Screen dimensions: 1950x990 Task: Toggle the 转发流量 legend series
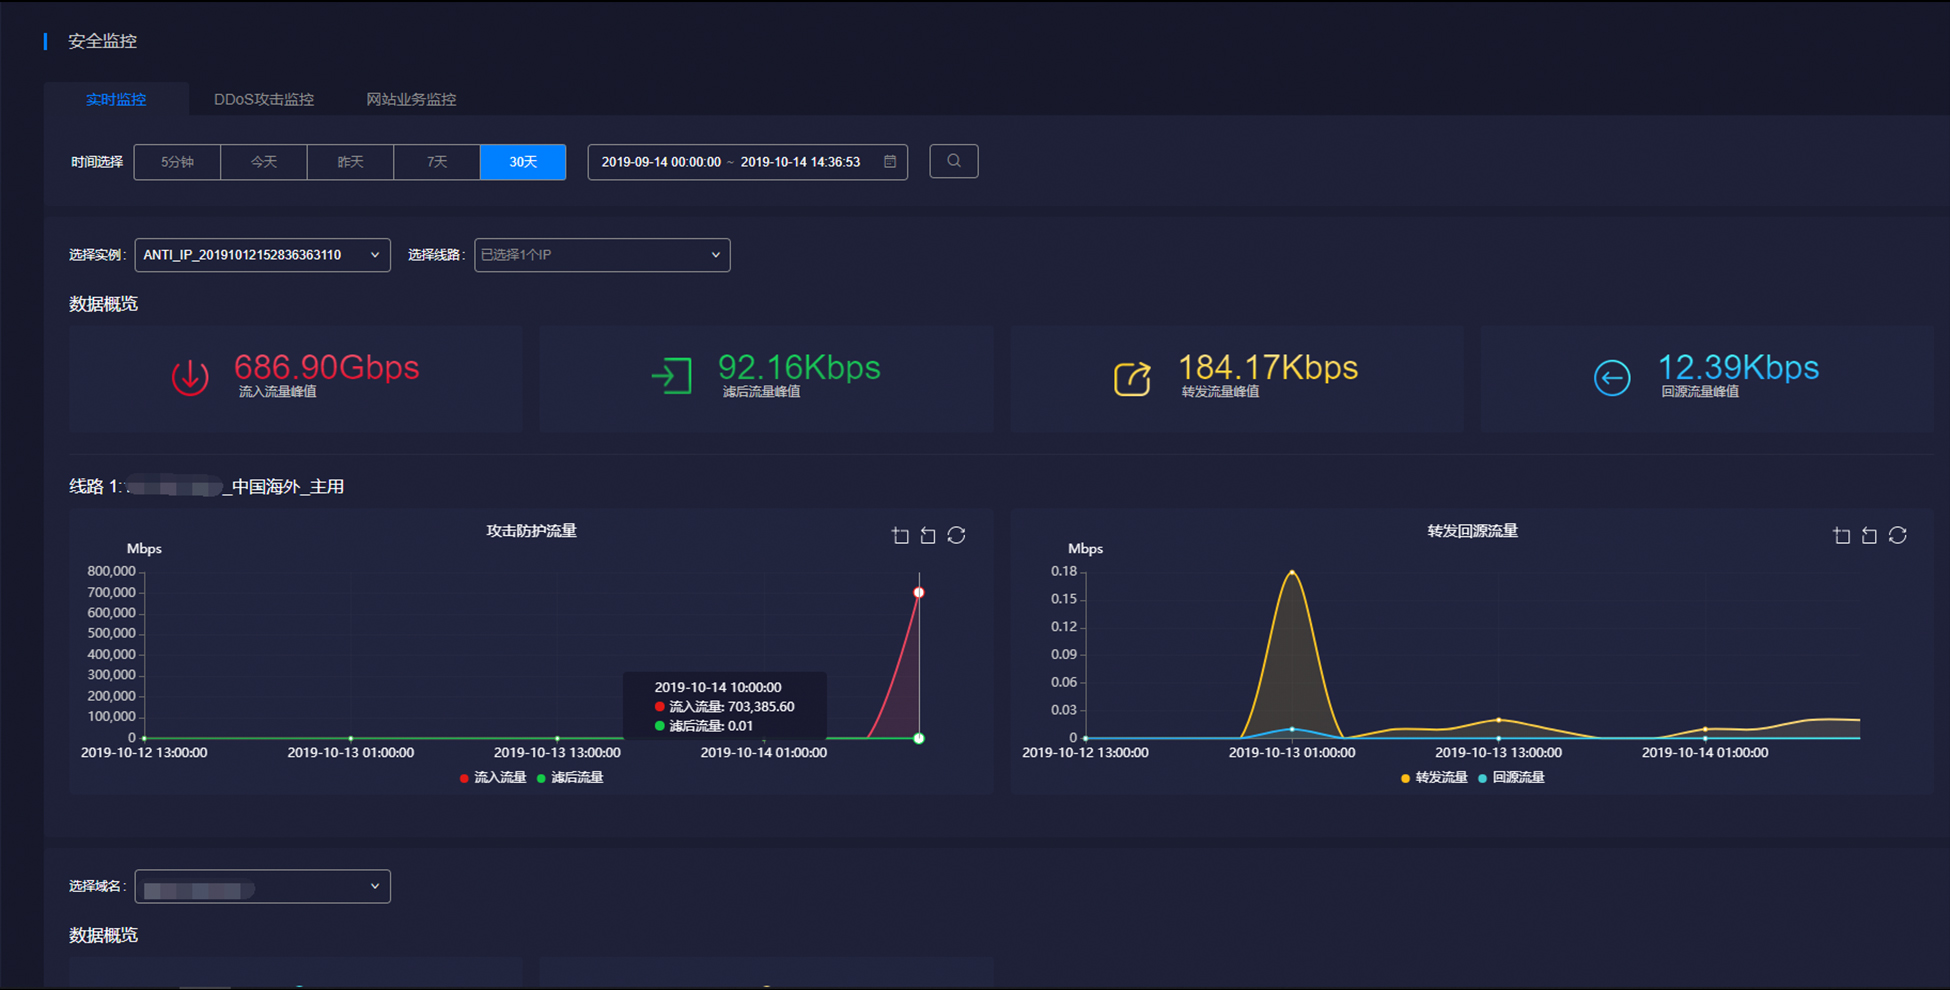[1434, 777]
